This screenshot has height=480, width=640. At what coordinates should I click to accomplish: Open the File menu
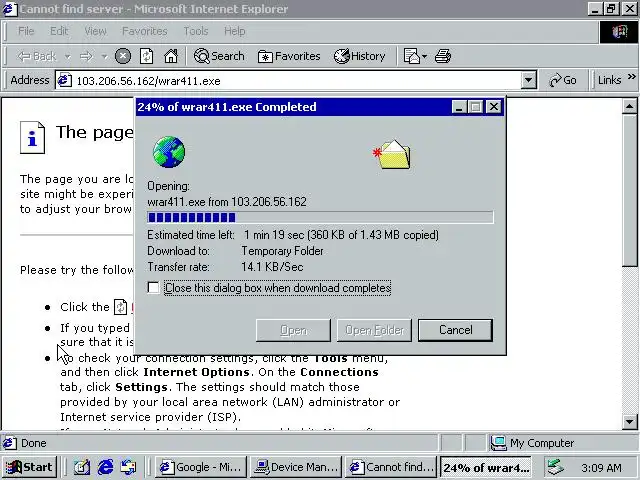click(x=26, y=31)
